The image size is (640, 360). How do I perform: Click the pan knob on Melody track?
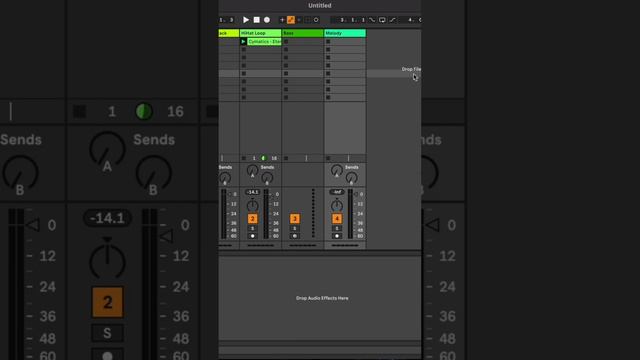click(337, 205)
